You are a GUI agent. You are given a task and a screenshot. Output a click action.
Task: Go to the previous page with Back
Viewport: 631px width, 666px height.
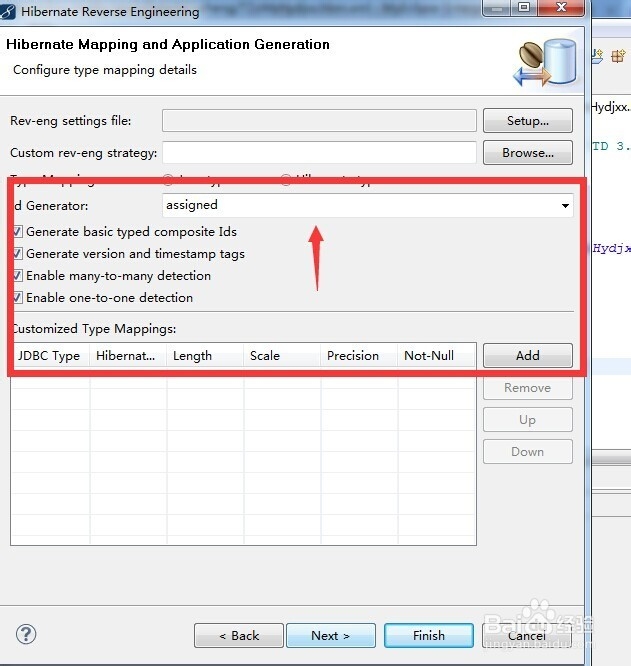(239, 635)
